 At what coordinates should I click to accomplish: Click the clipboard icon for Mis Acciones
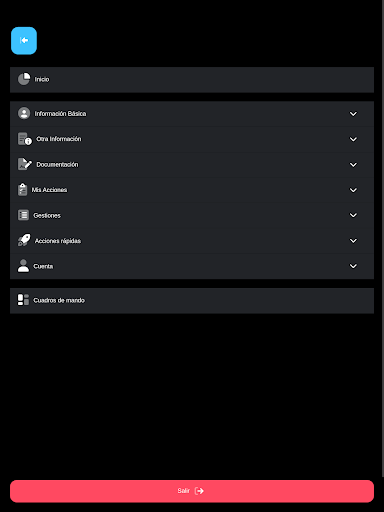[x=22, y=190]
